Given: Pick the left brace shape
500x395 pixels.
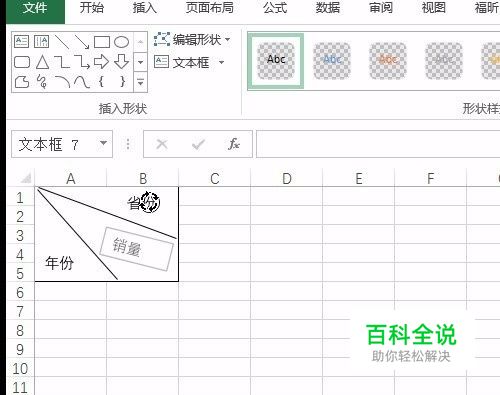Looking at the screenshot, I should tap(101, 82).
